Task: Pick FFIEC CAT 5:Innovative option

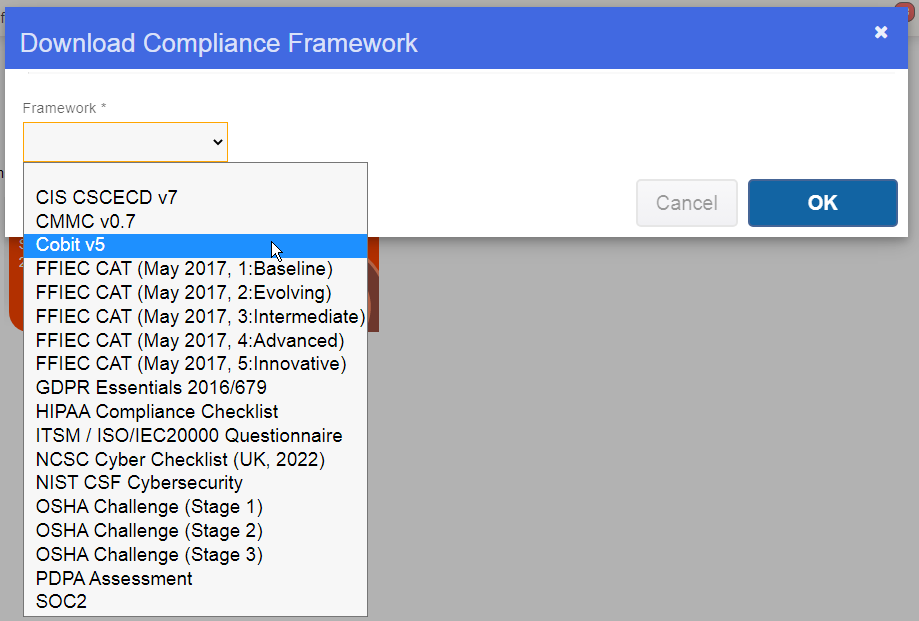Action: [x=195, y=364]
